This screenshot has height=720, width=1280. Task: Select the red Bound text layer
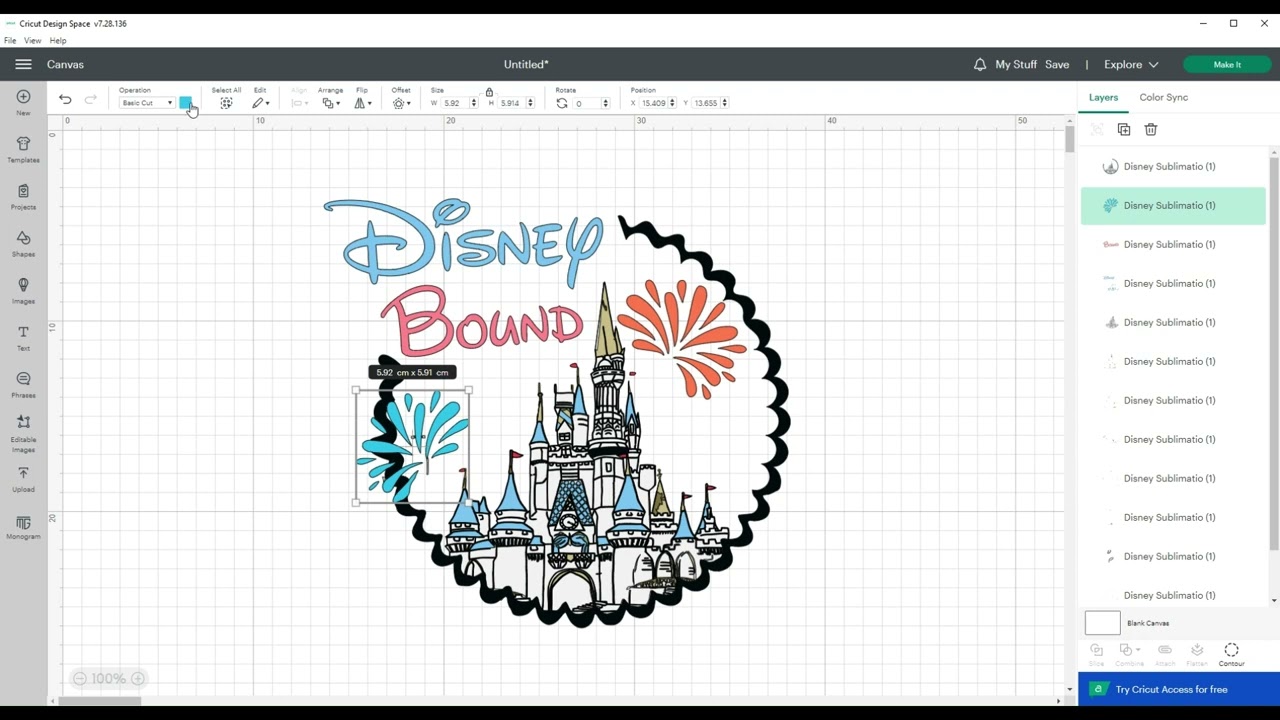coord(1173,244)
